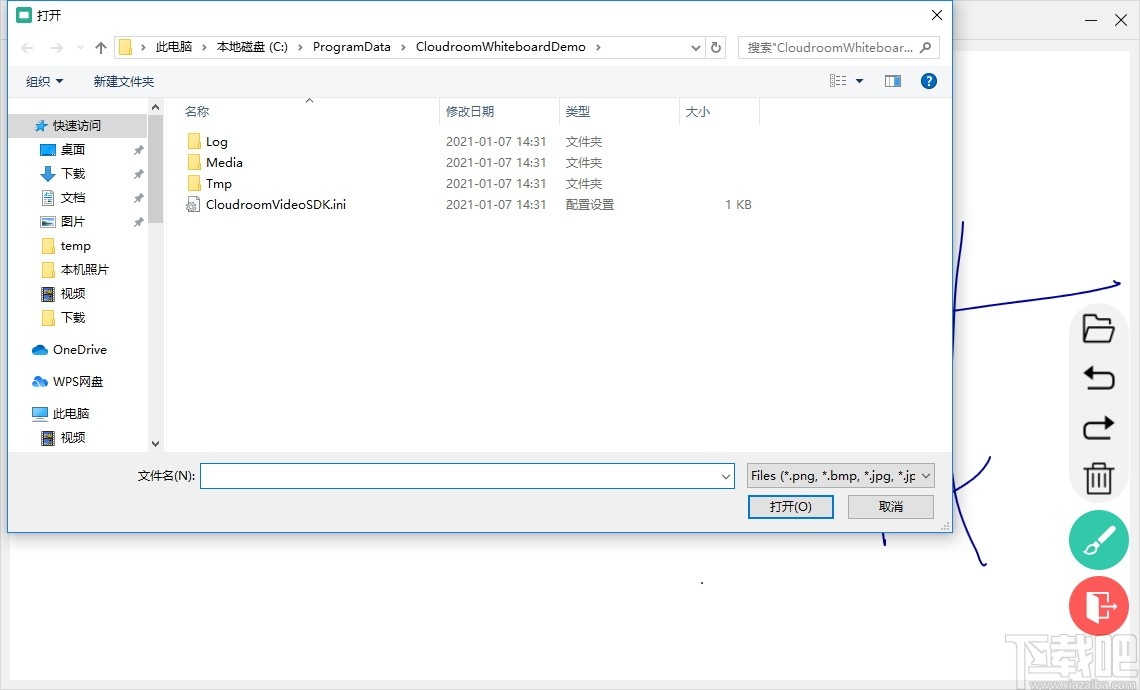Click the 1 KB size cell
The image size is (1140, 690).
(x=738, y=205)
